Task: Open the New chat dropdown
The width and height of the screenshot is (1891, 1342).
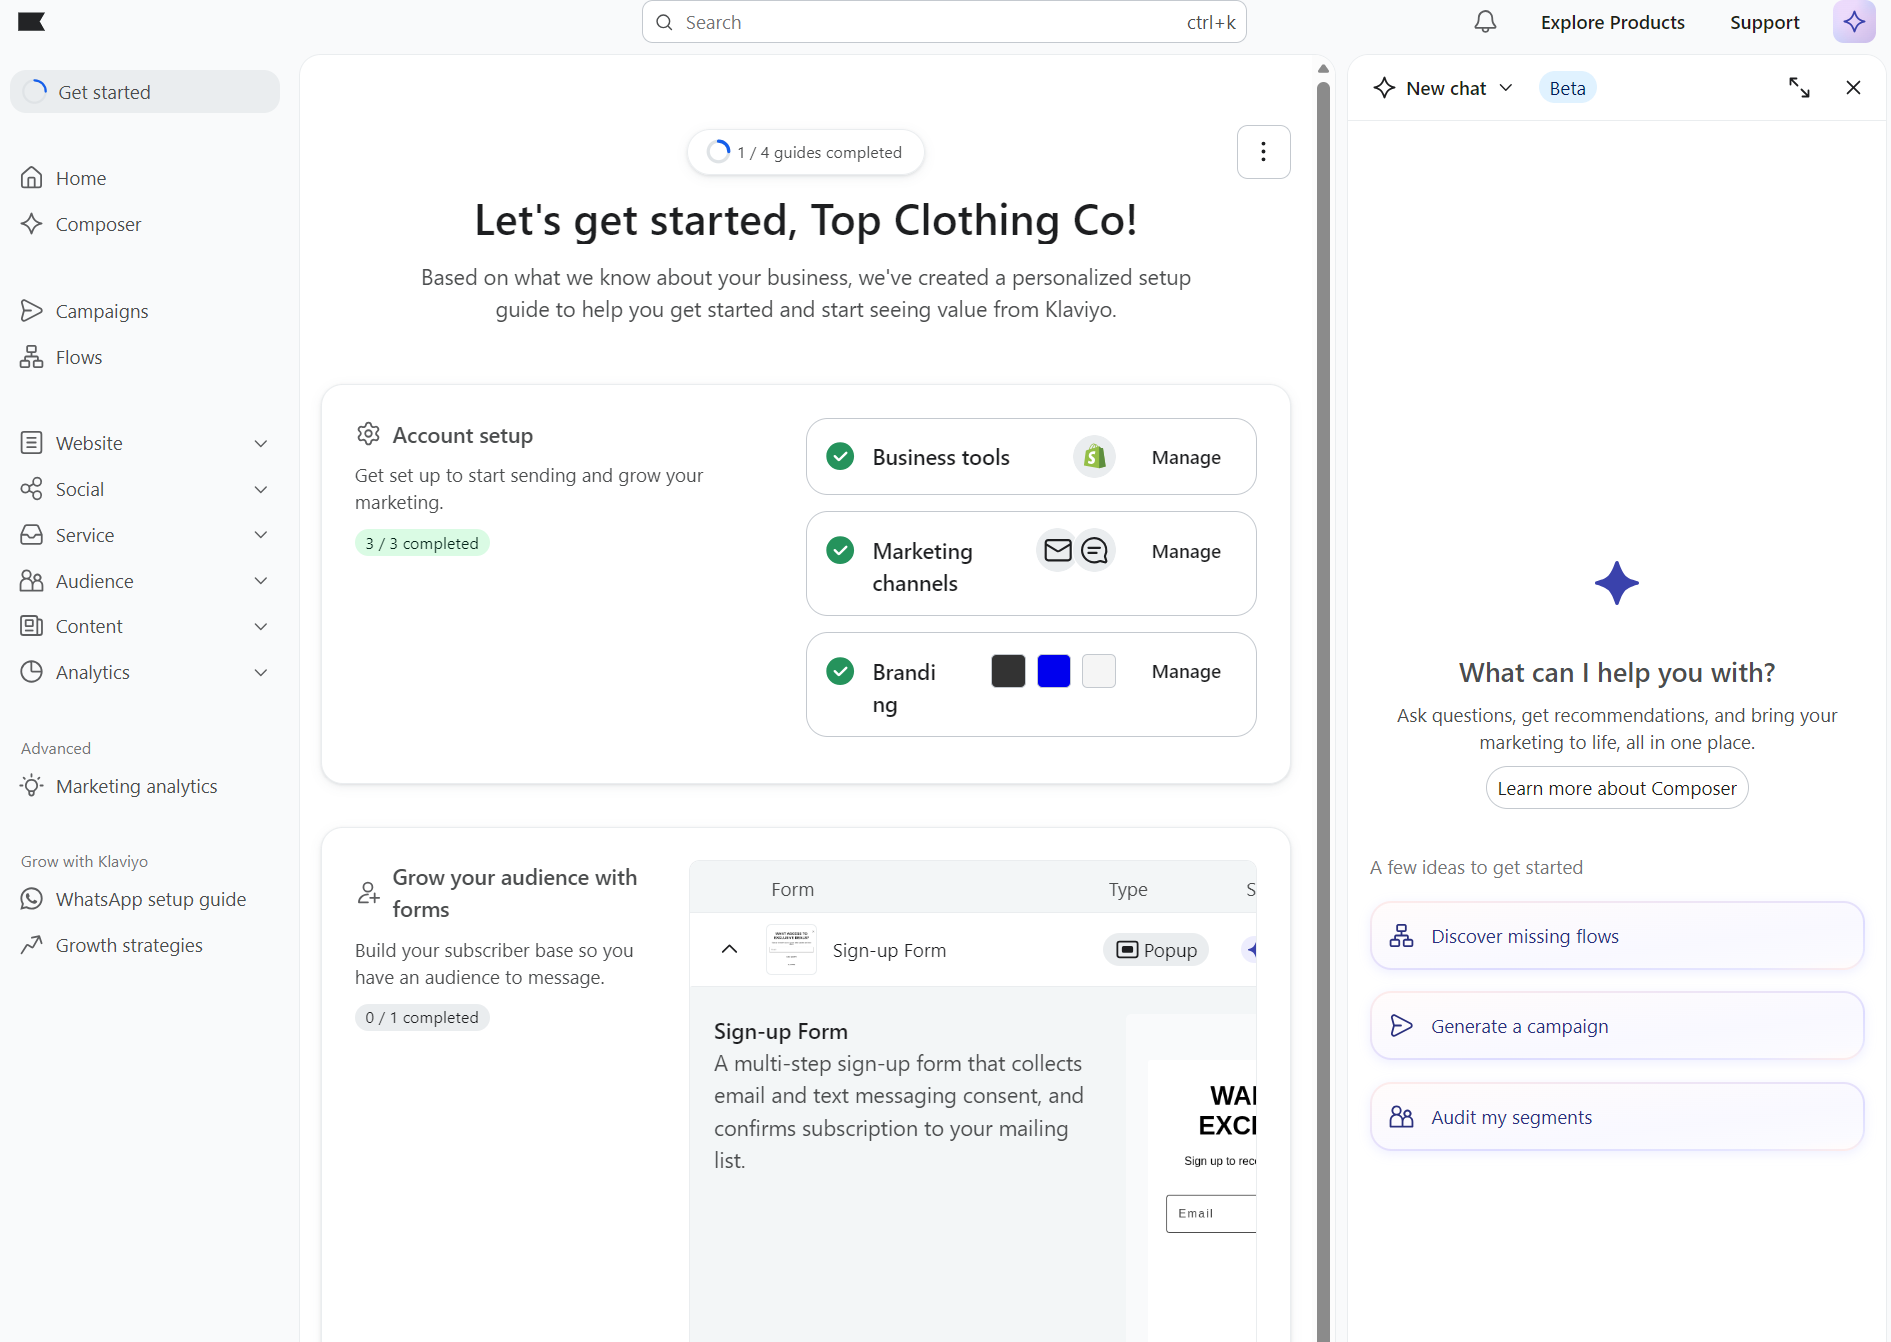Action: pos(1443,88)
